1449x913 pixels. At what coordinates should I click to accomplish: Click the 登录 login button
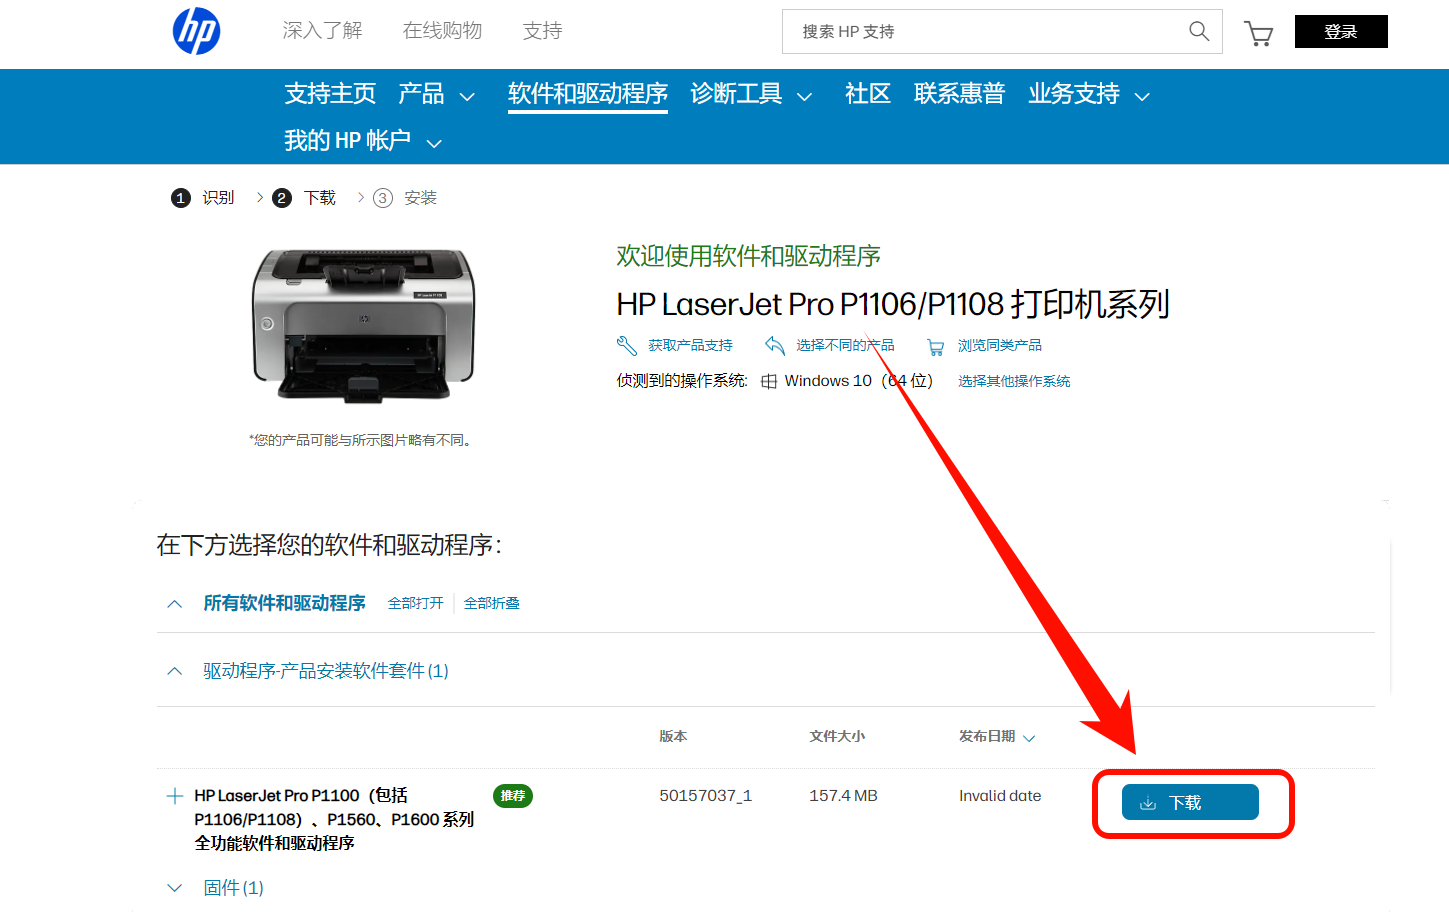(1341, 32)
